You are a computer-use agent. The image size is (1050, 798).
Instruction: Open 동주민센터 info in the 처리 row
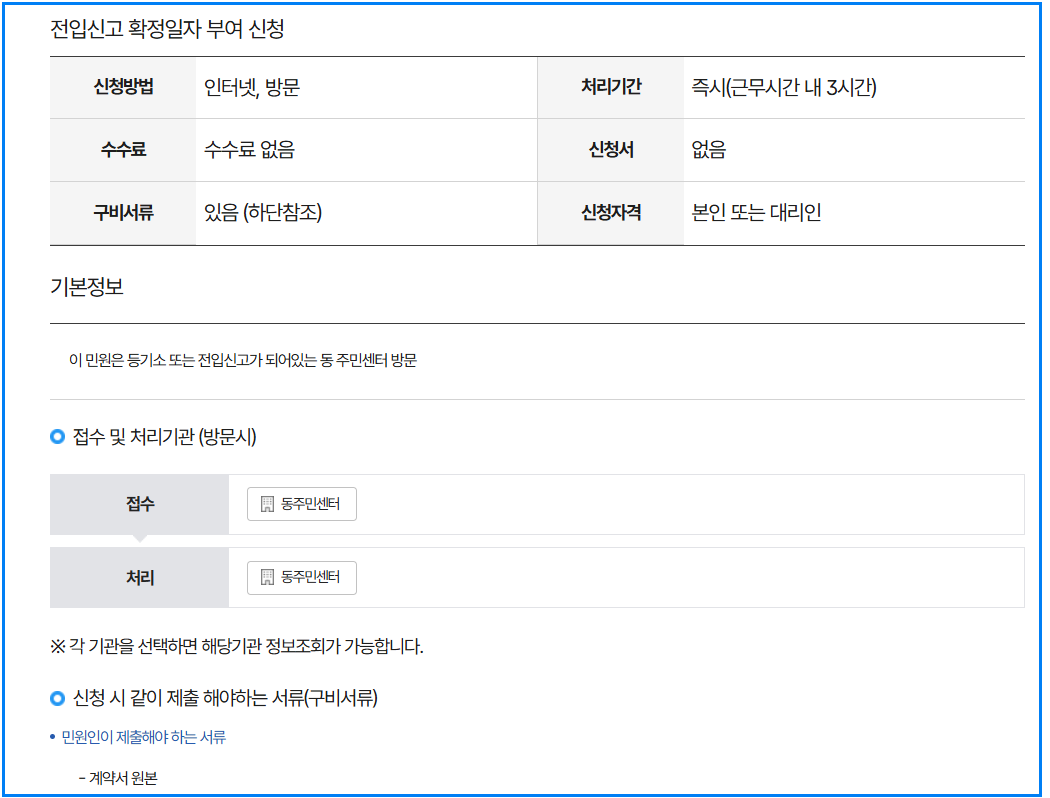pyautogui.click(x=301, y=577)
